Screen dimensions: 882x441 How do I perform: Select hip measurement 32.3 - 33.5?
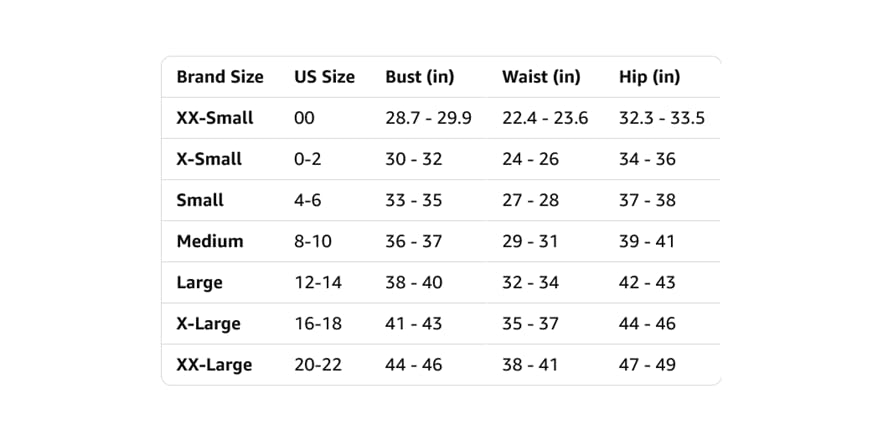[662, 118]
